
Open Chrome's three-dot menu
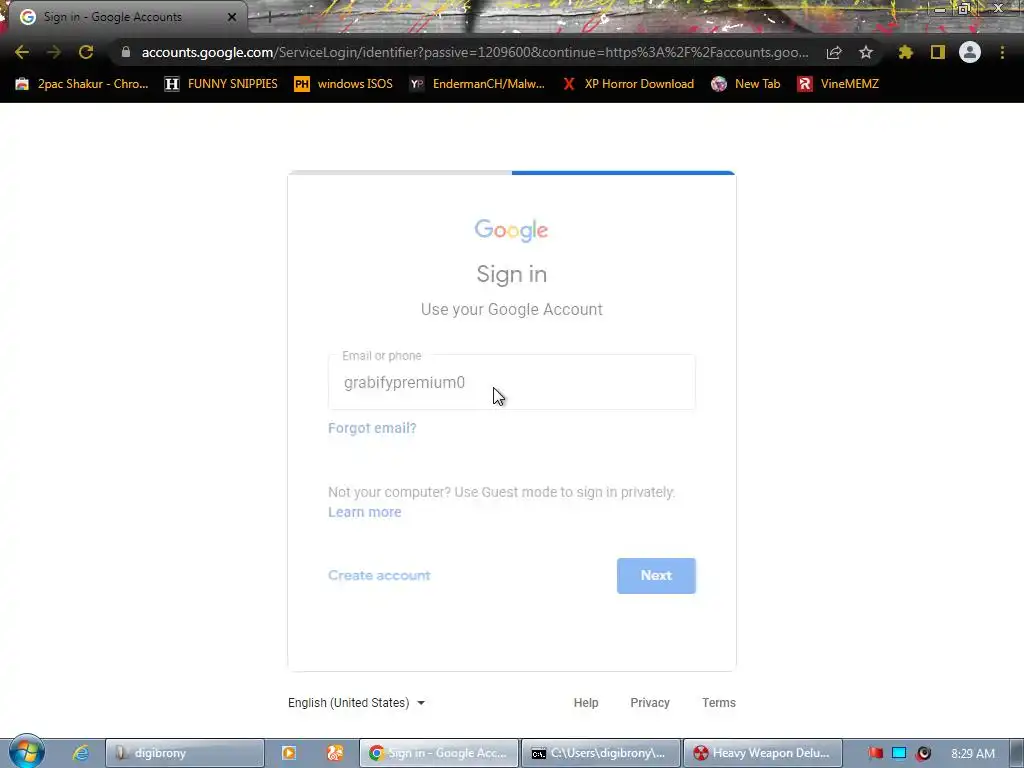click(1002, 52)
